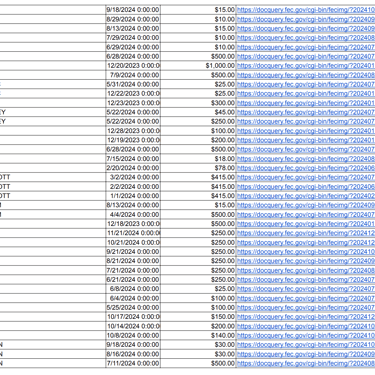Select the date cell 11/21/2024
Viewport: 375px width, 375px height.
133,233
